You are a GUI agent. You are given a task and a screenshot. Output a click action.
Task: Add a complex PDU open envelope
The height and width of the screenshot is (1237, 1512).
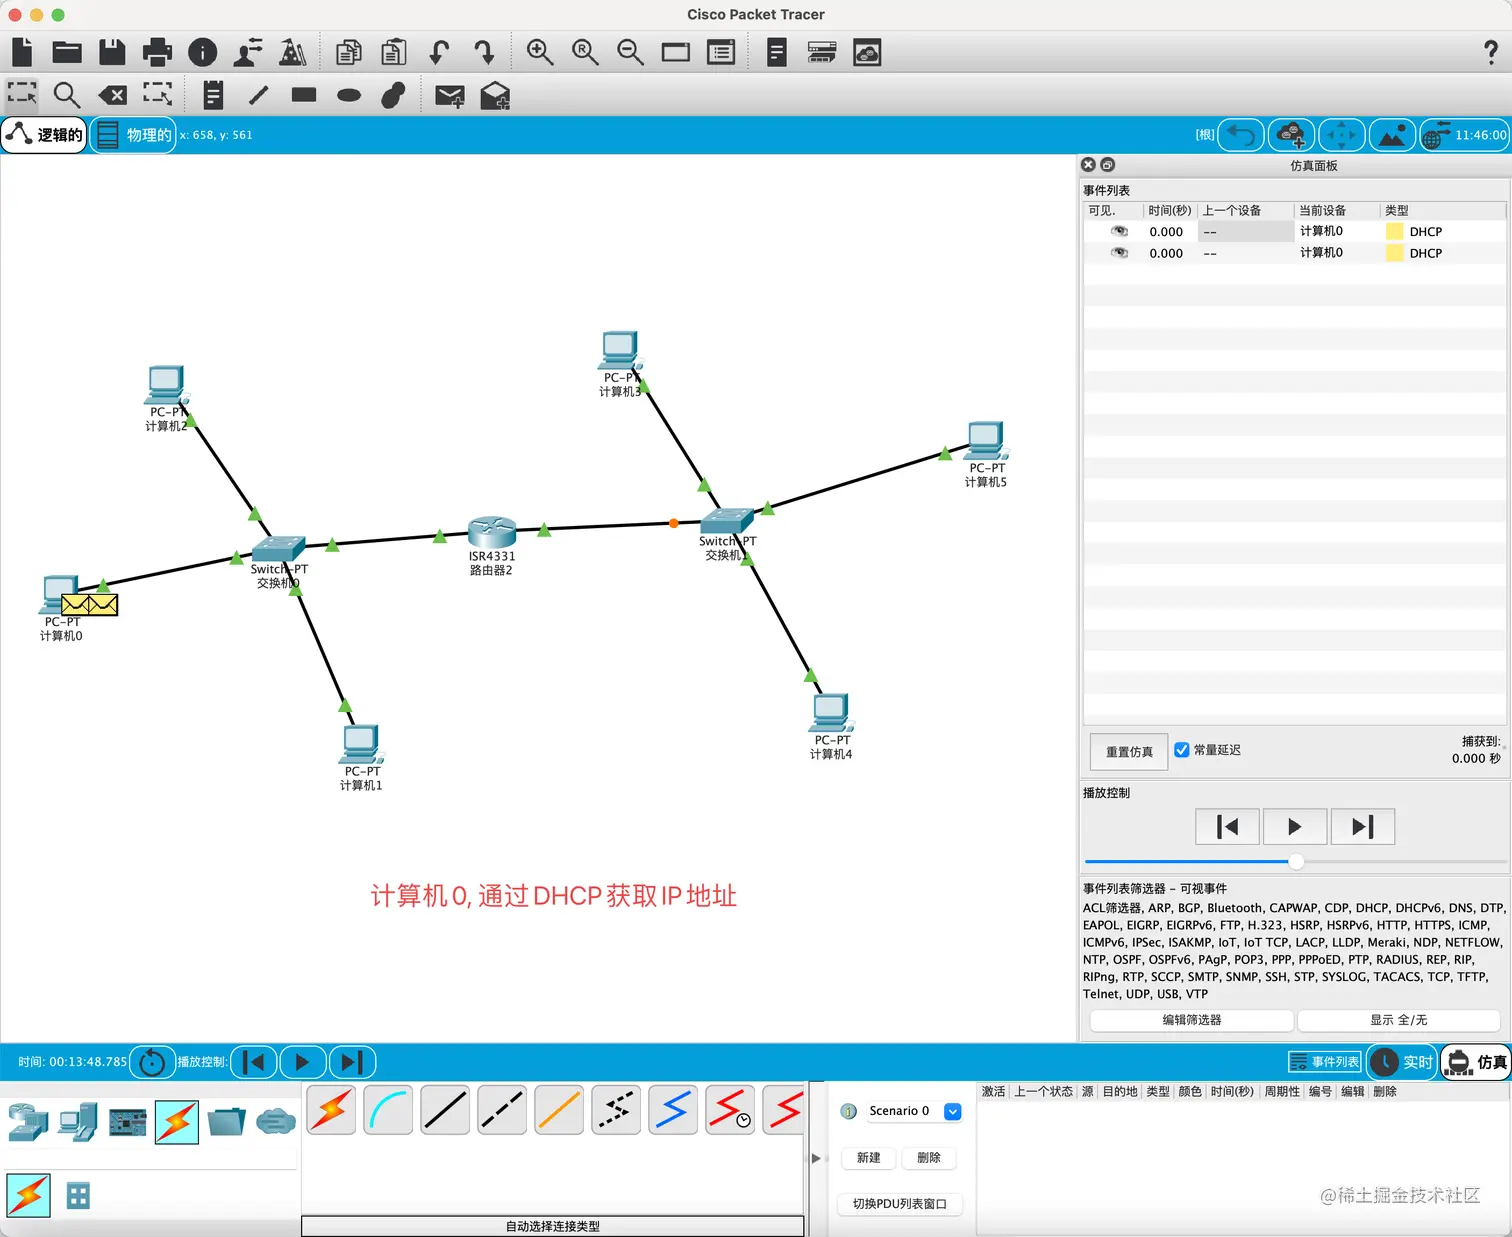495,96
